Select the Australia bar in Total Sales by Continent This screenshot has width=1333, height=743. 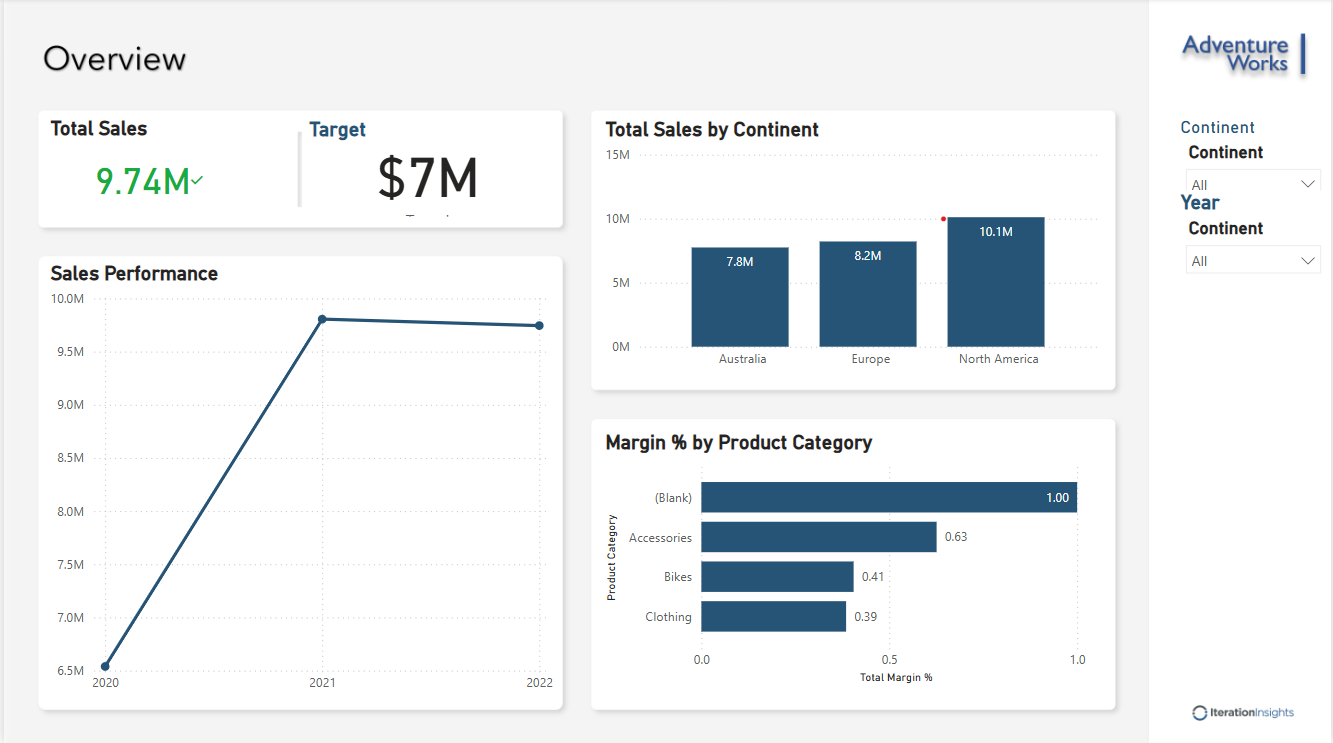click(740, 297)
